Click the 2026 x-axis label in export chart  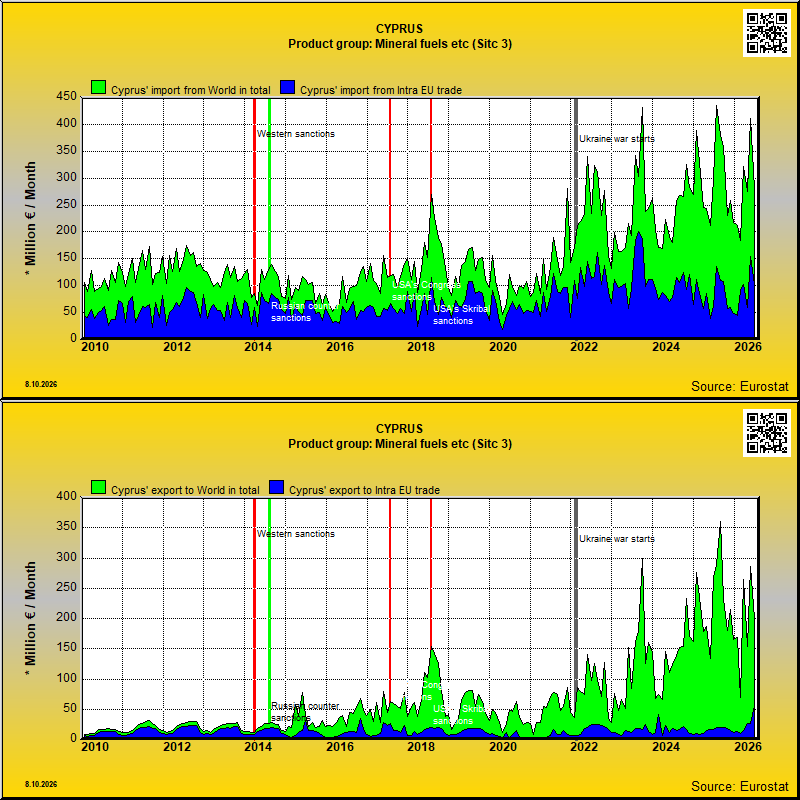[x=747, y=747]
